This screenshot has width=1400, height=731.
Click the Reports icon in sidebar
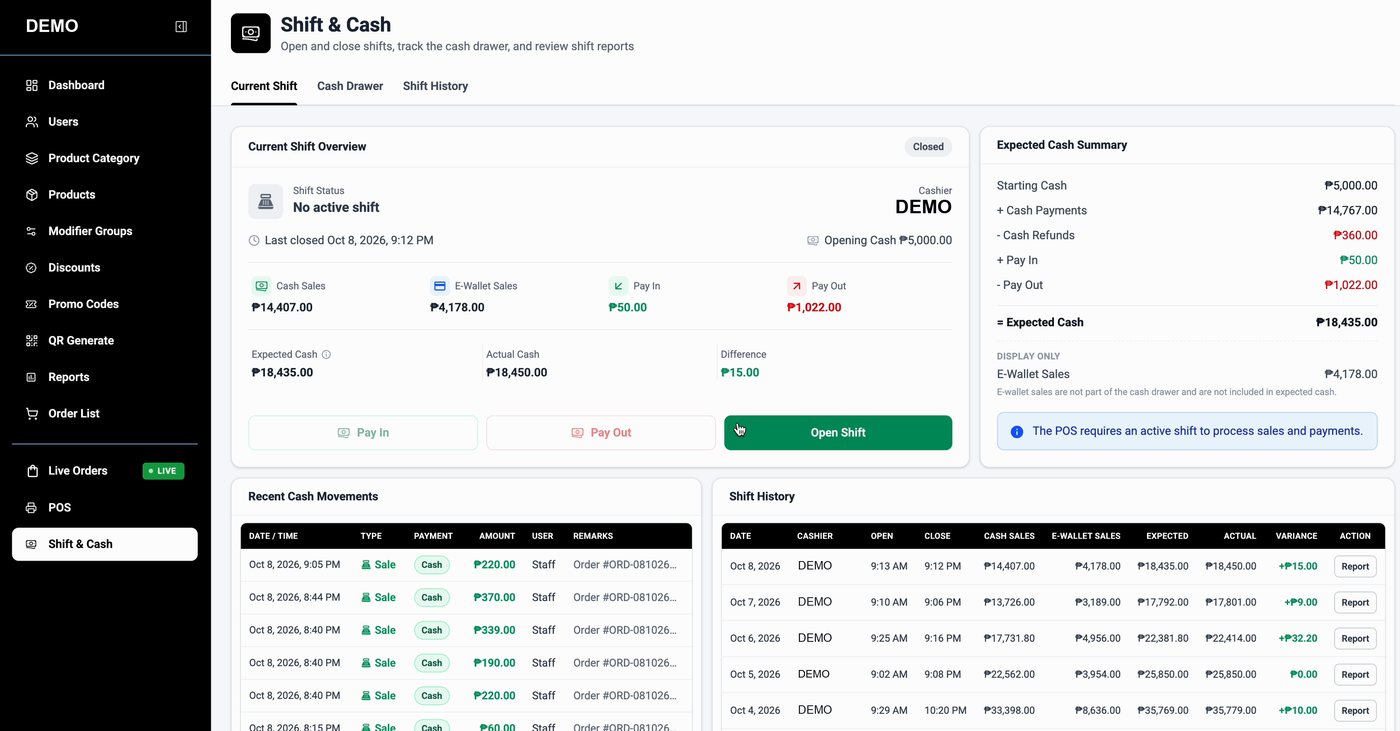click(32, 377)
